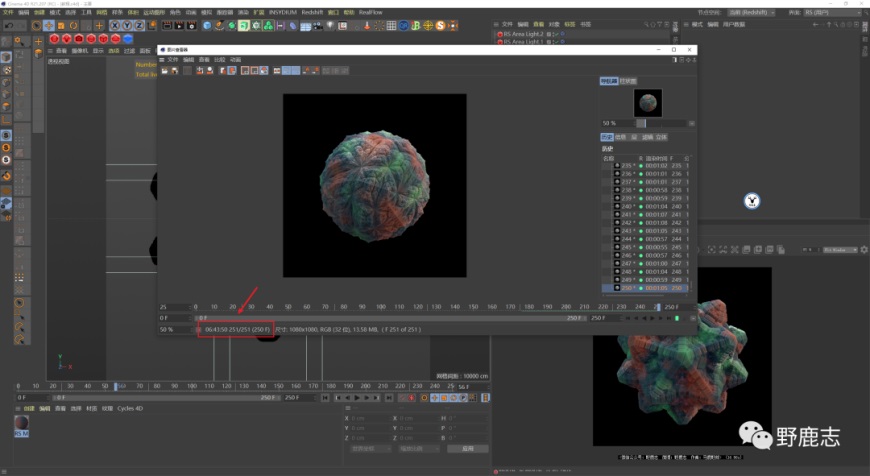Add a Cube primitive from toolbar
This screenshot has width=870, height=476.
point(207,26)
